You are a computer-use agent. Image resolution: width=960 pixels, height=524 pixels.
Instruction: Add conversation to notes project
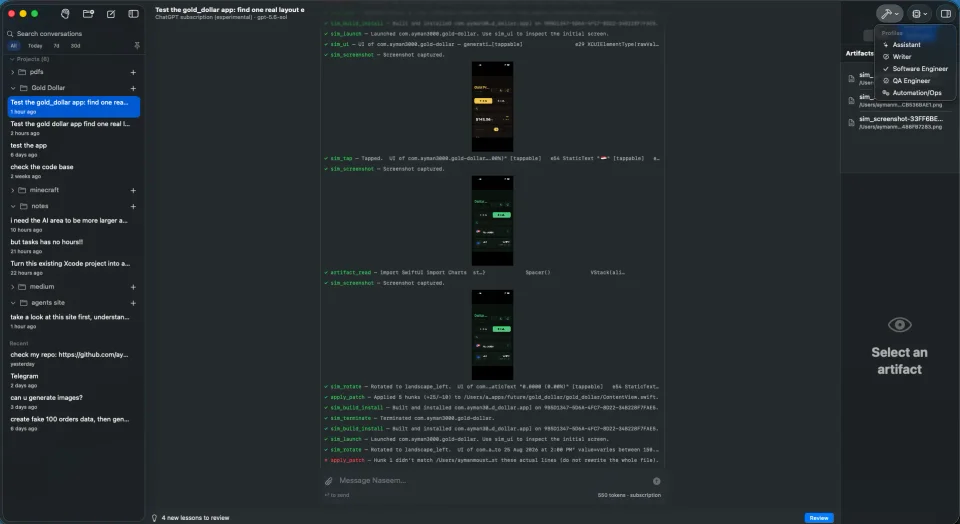(133, 207)
